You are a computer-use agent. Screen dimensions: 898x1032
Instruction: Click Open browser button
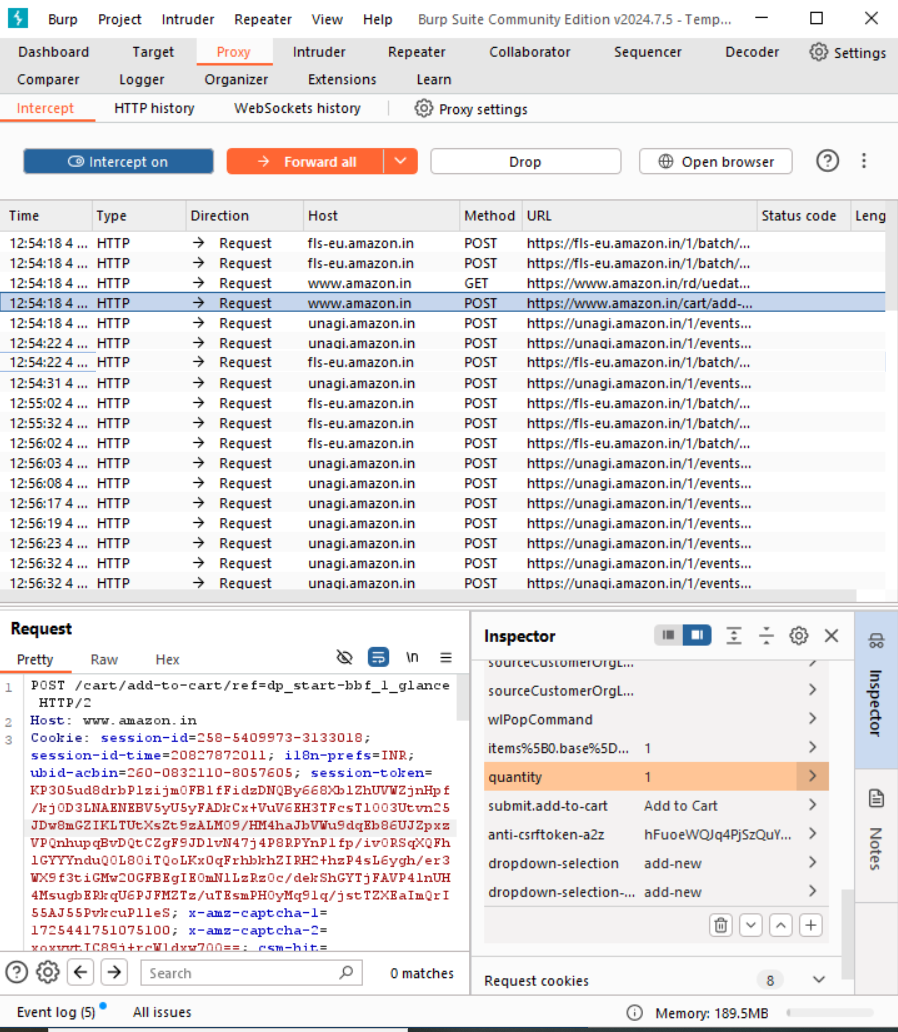[x=716, y=161]
